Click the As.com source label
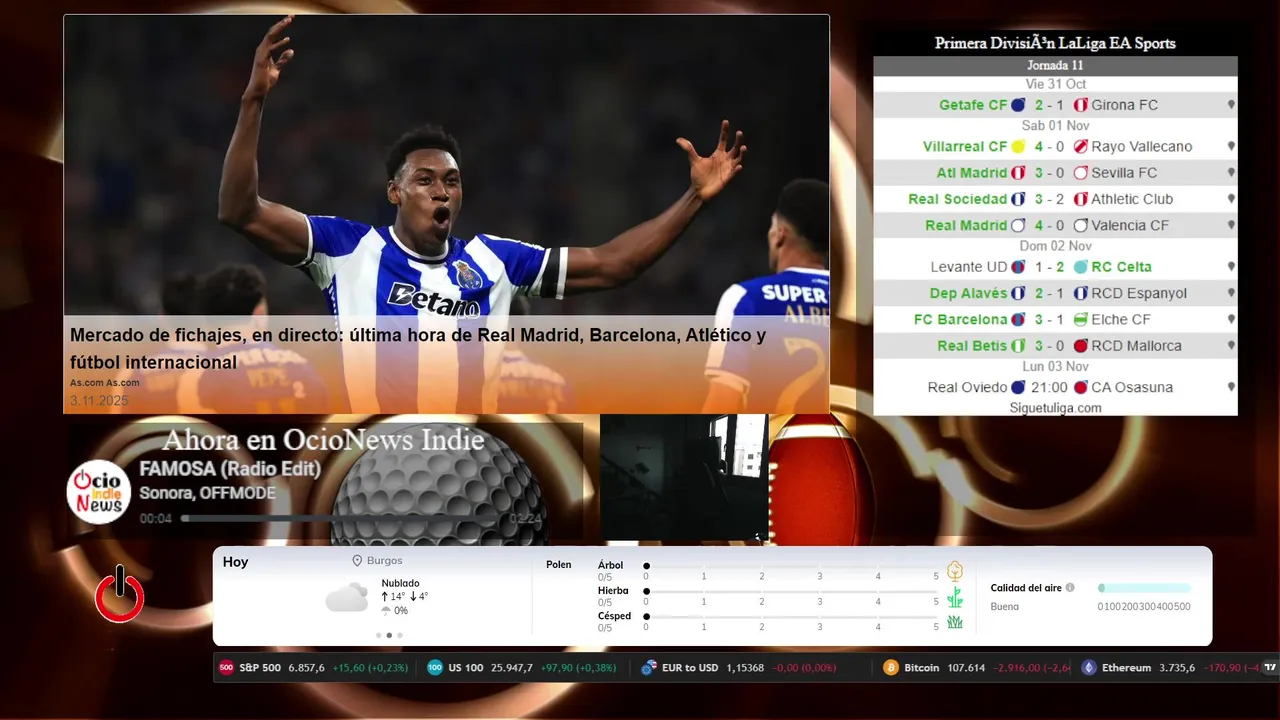Viewport: 1280px width, 720px height. pos(105,383)
